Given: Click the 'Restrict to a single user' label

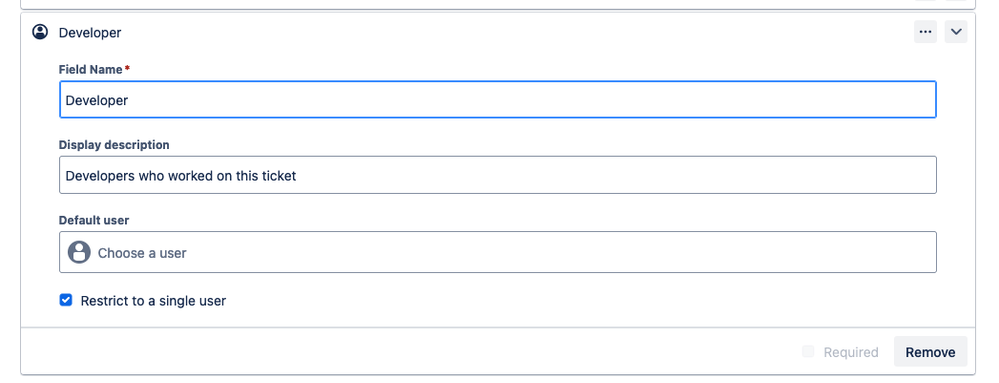Looking at the screenshot, I should [x=153, y=301].
